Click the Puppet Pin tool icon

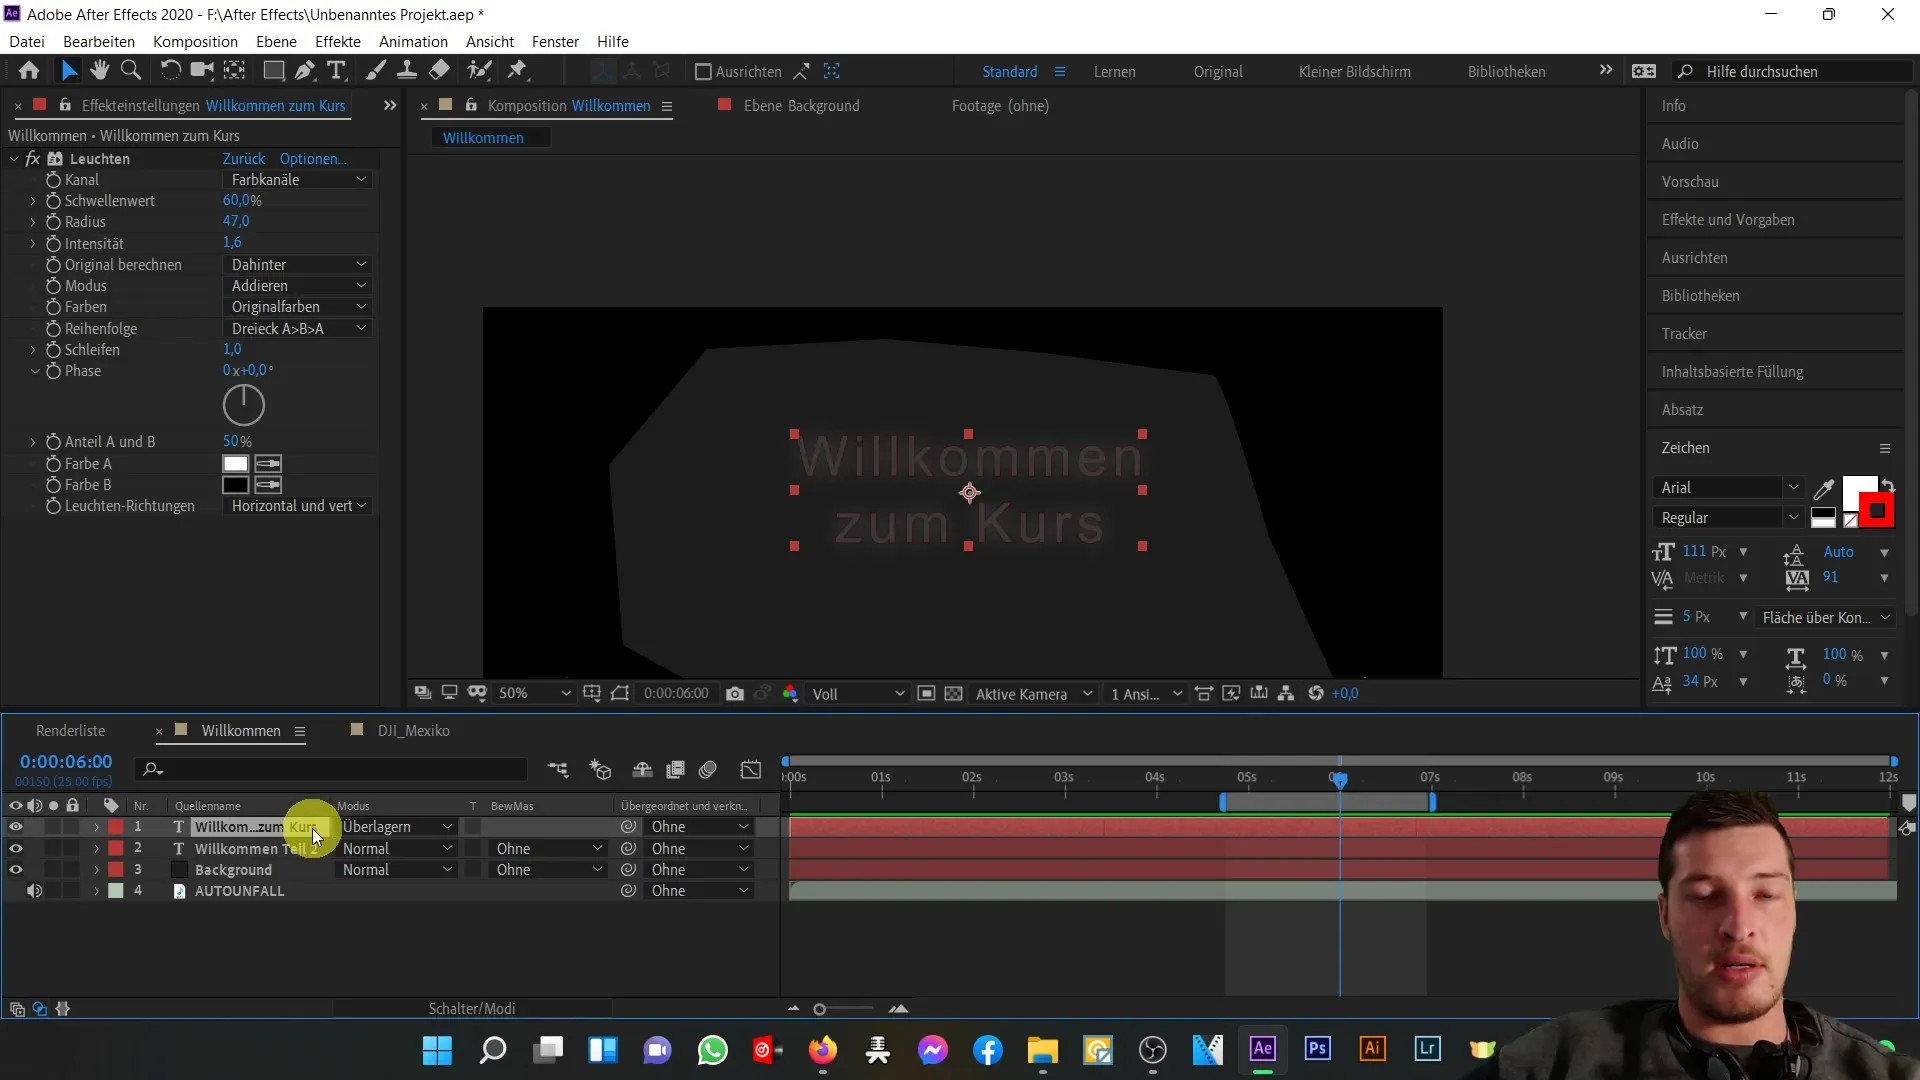point(520,71)
